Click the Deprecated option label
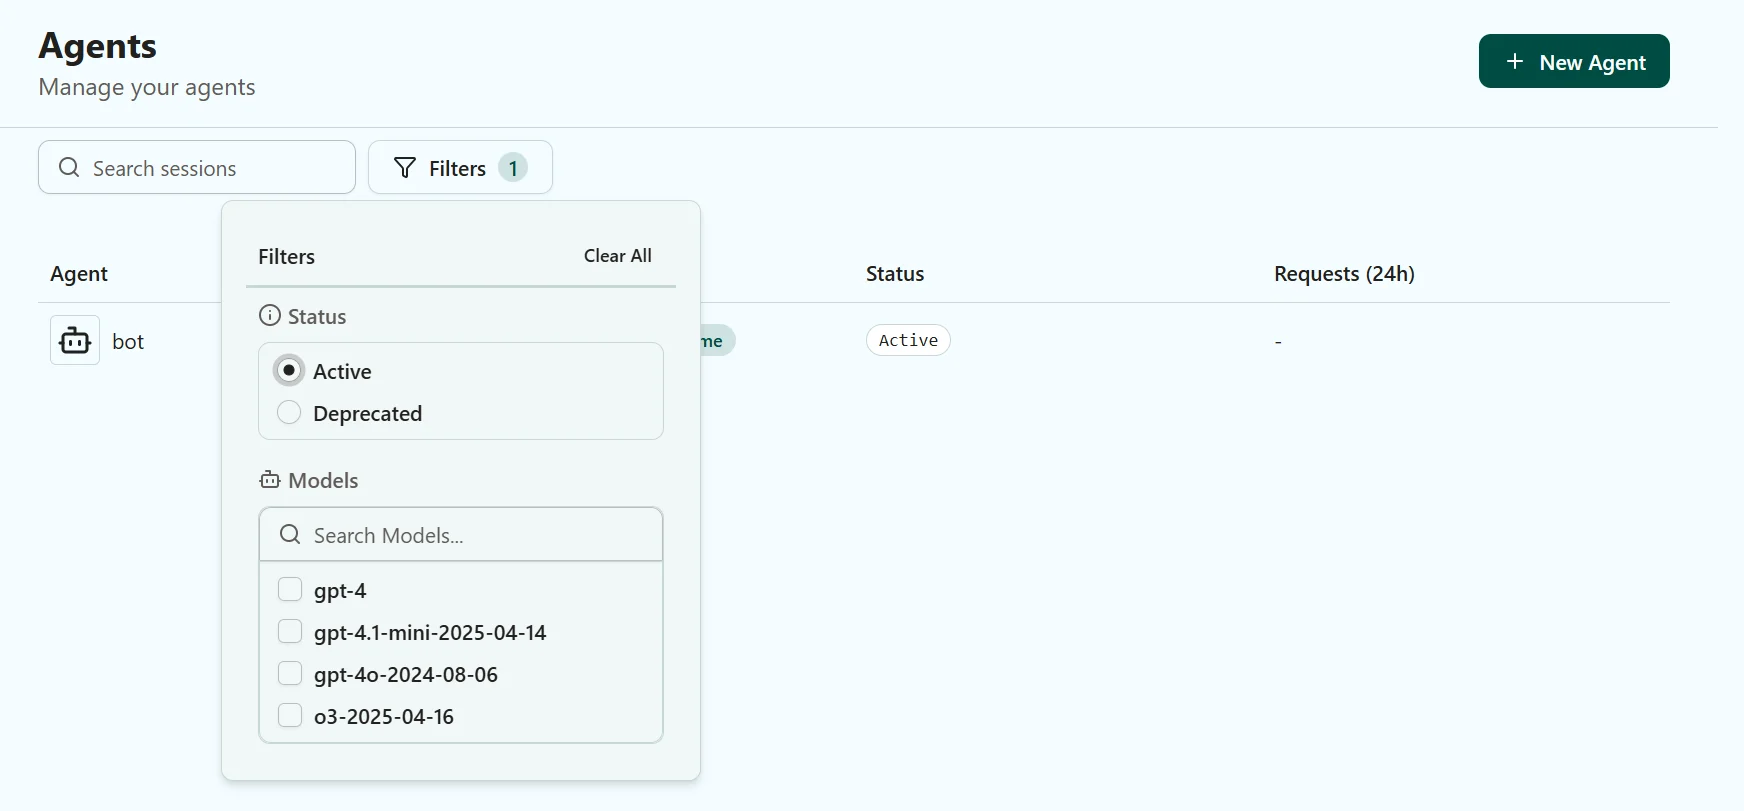 (x=367, y=413)
